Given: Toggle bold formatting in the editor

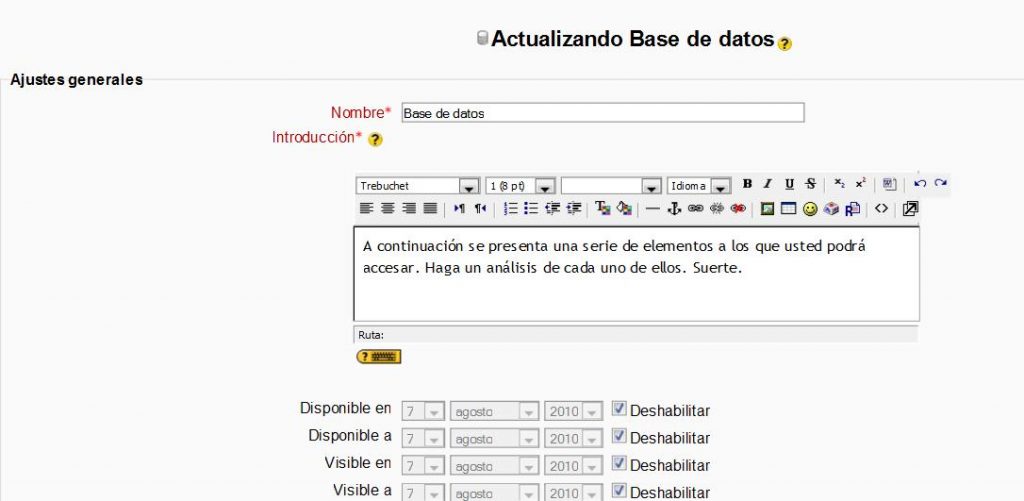Looking at the screenshot, I should pos(747,184).
